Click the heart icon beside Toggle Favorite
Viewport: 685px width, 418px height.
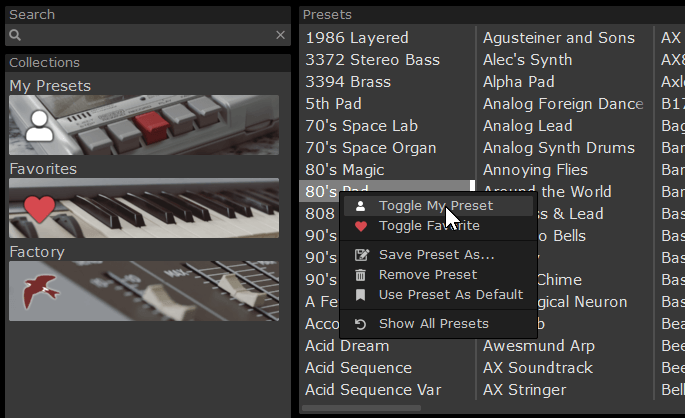point(361,226)
